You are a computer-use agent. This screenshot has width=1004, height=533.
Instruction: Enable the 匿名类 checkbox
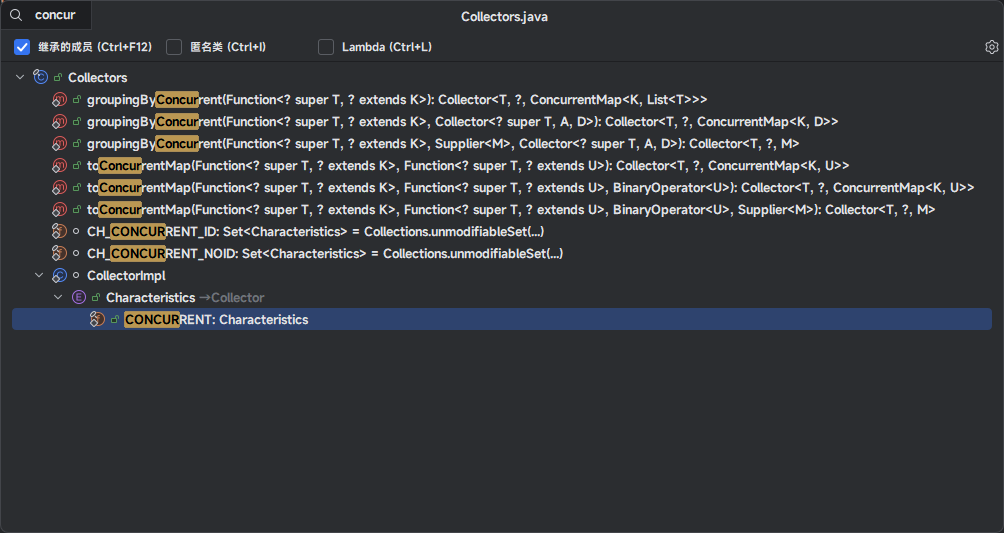point(174,47)
